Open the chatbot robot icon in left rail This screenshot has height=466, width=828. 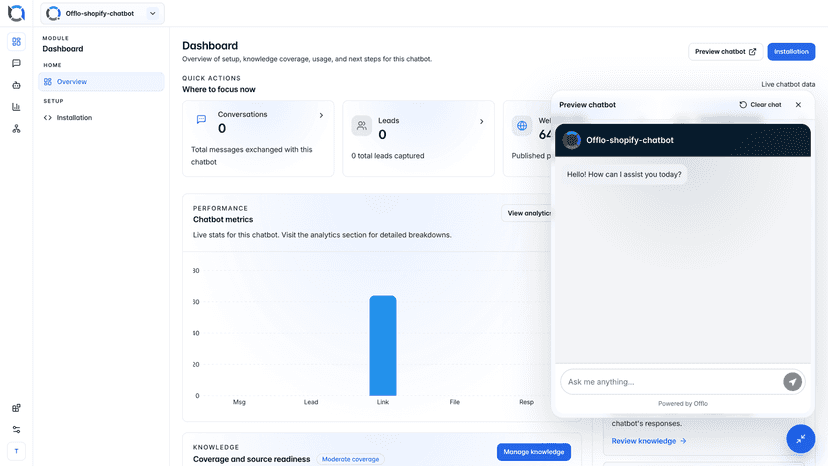16,85
